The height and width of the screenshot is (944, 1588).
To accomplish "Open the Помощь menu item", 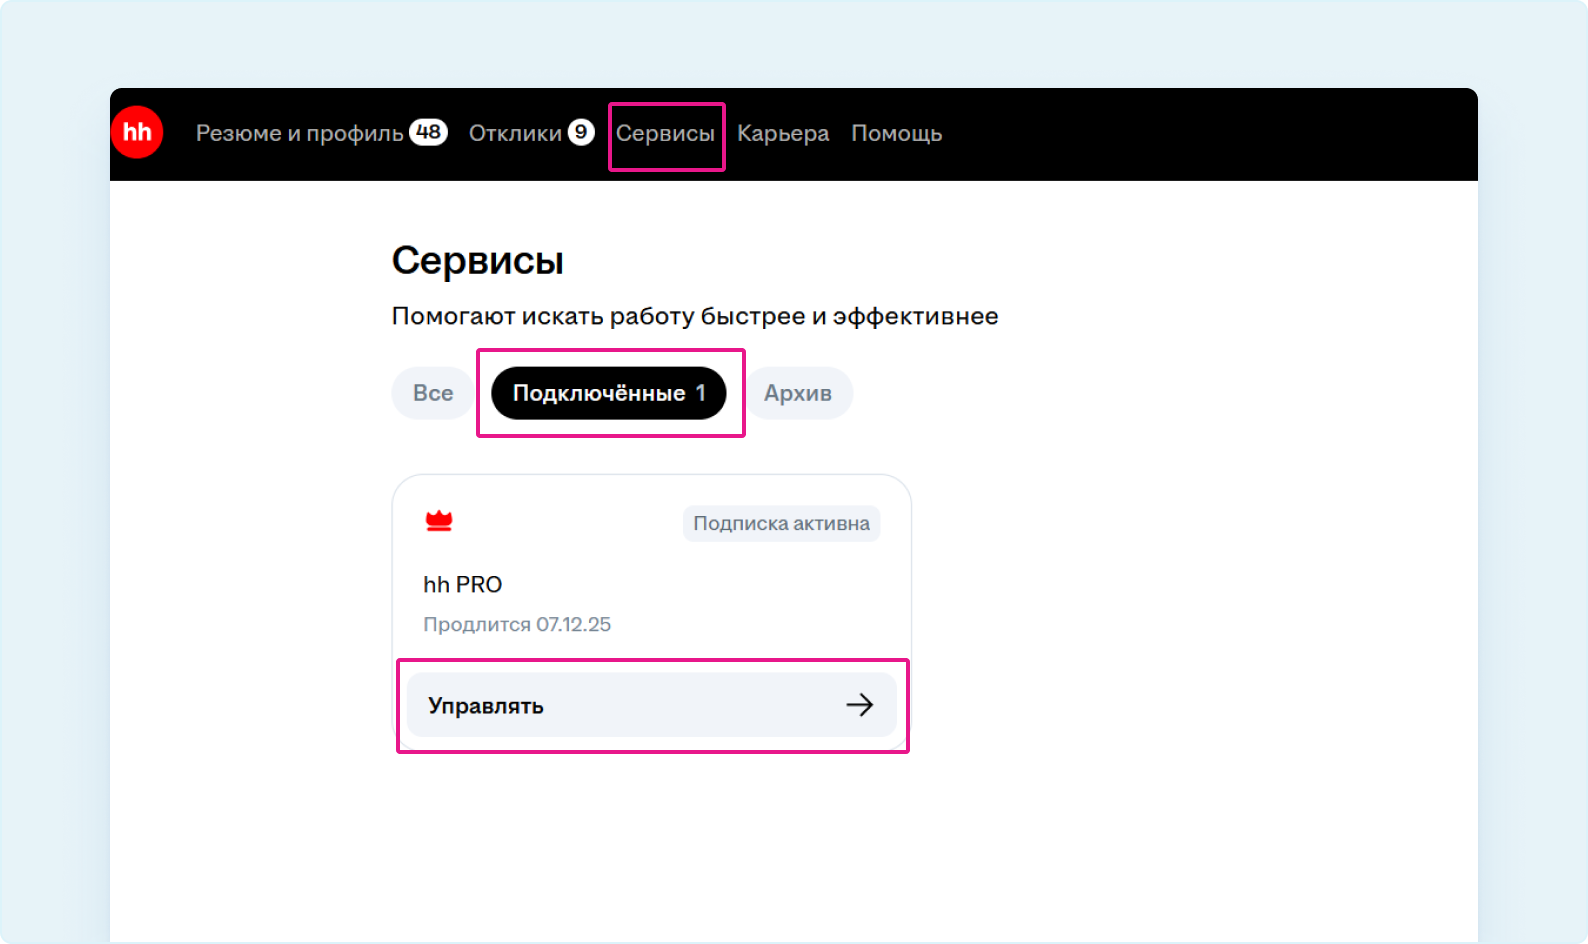I will pyautogui.click(x=896, y=134).
